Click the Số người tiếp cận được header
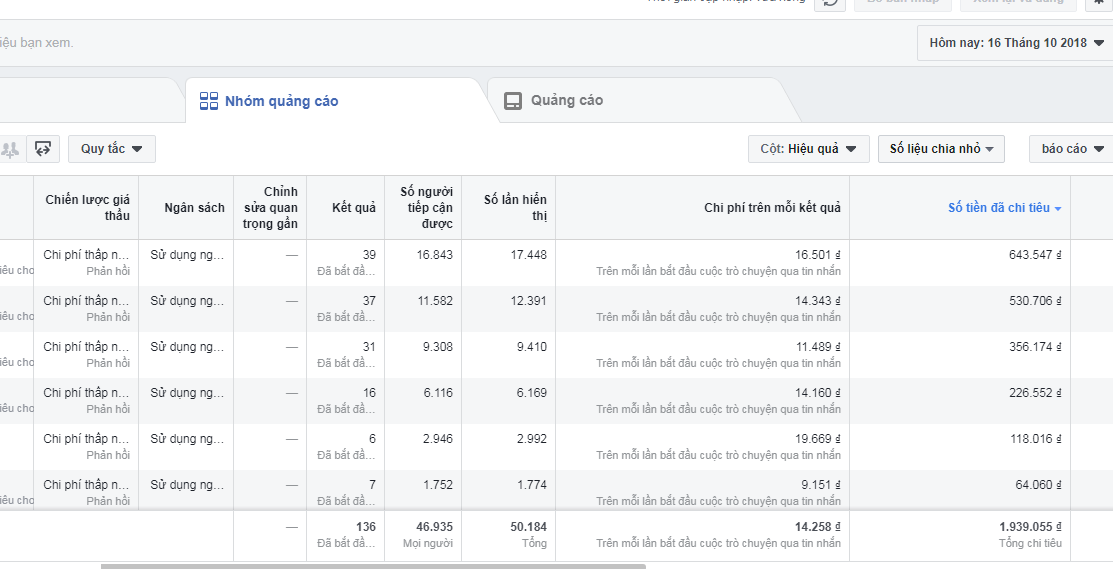The height and width of the screenshot is (569, 1113). click(426, 208)
